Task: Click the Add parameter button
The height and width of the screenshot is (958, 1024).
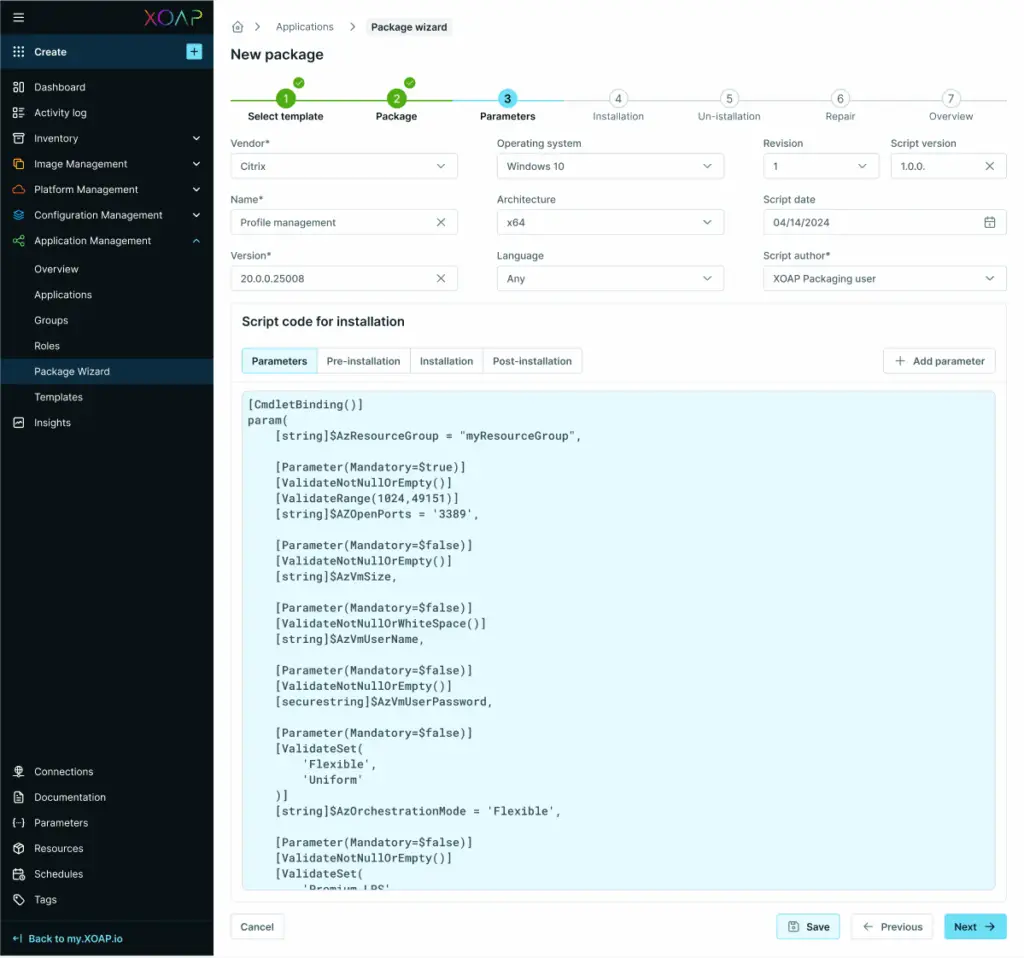Action: click(x=939, y=361)
